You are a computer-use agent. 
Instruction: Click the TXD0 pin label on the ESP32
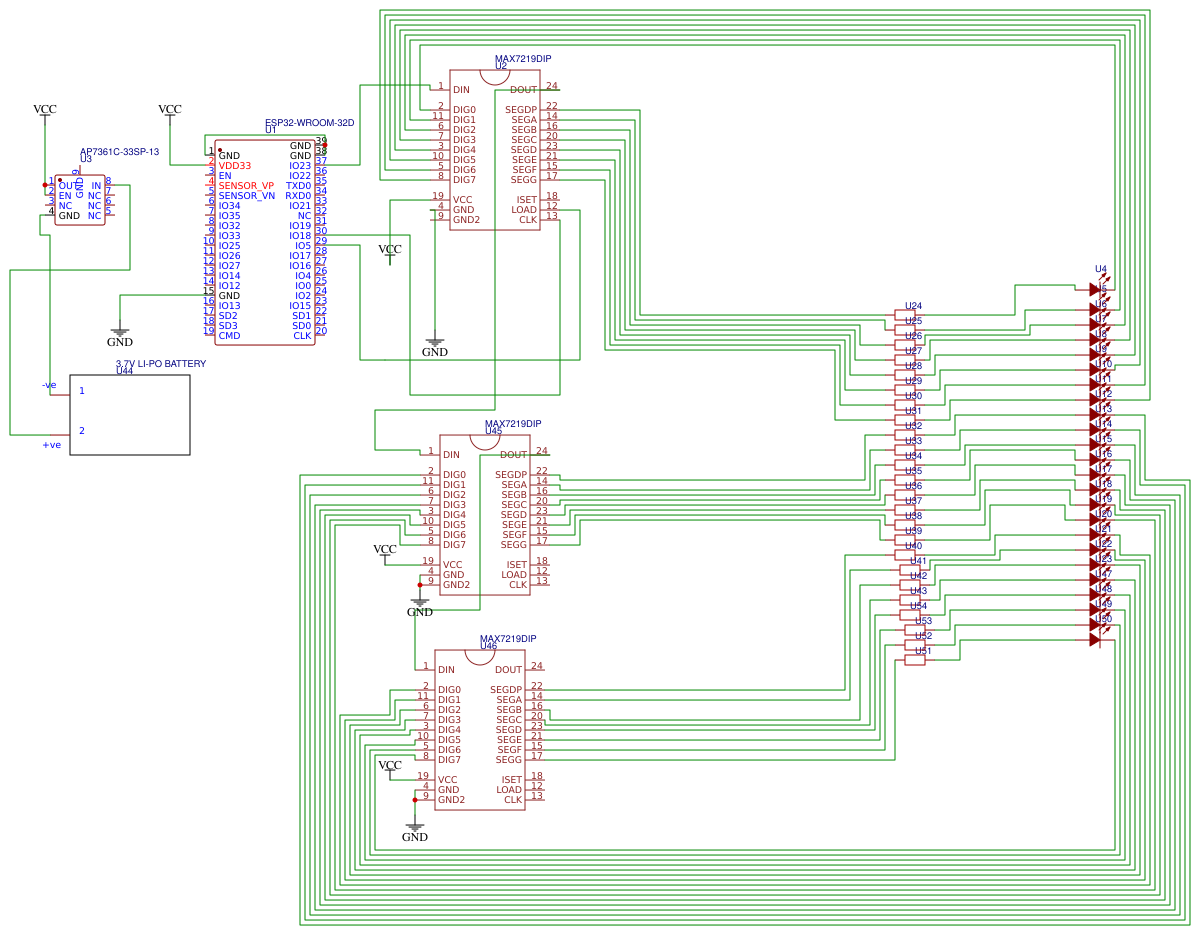point(298,186)
